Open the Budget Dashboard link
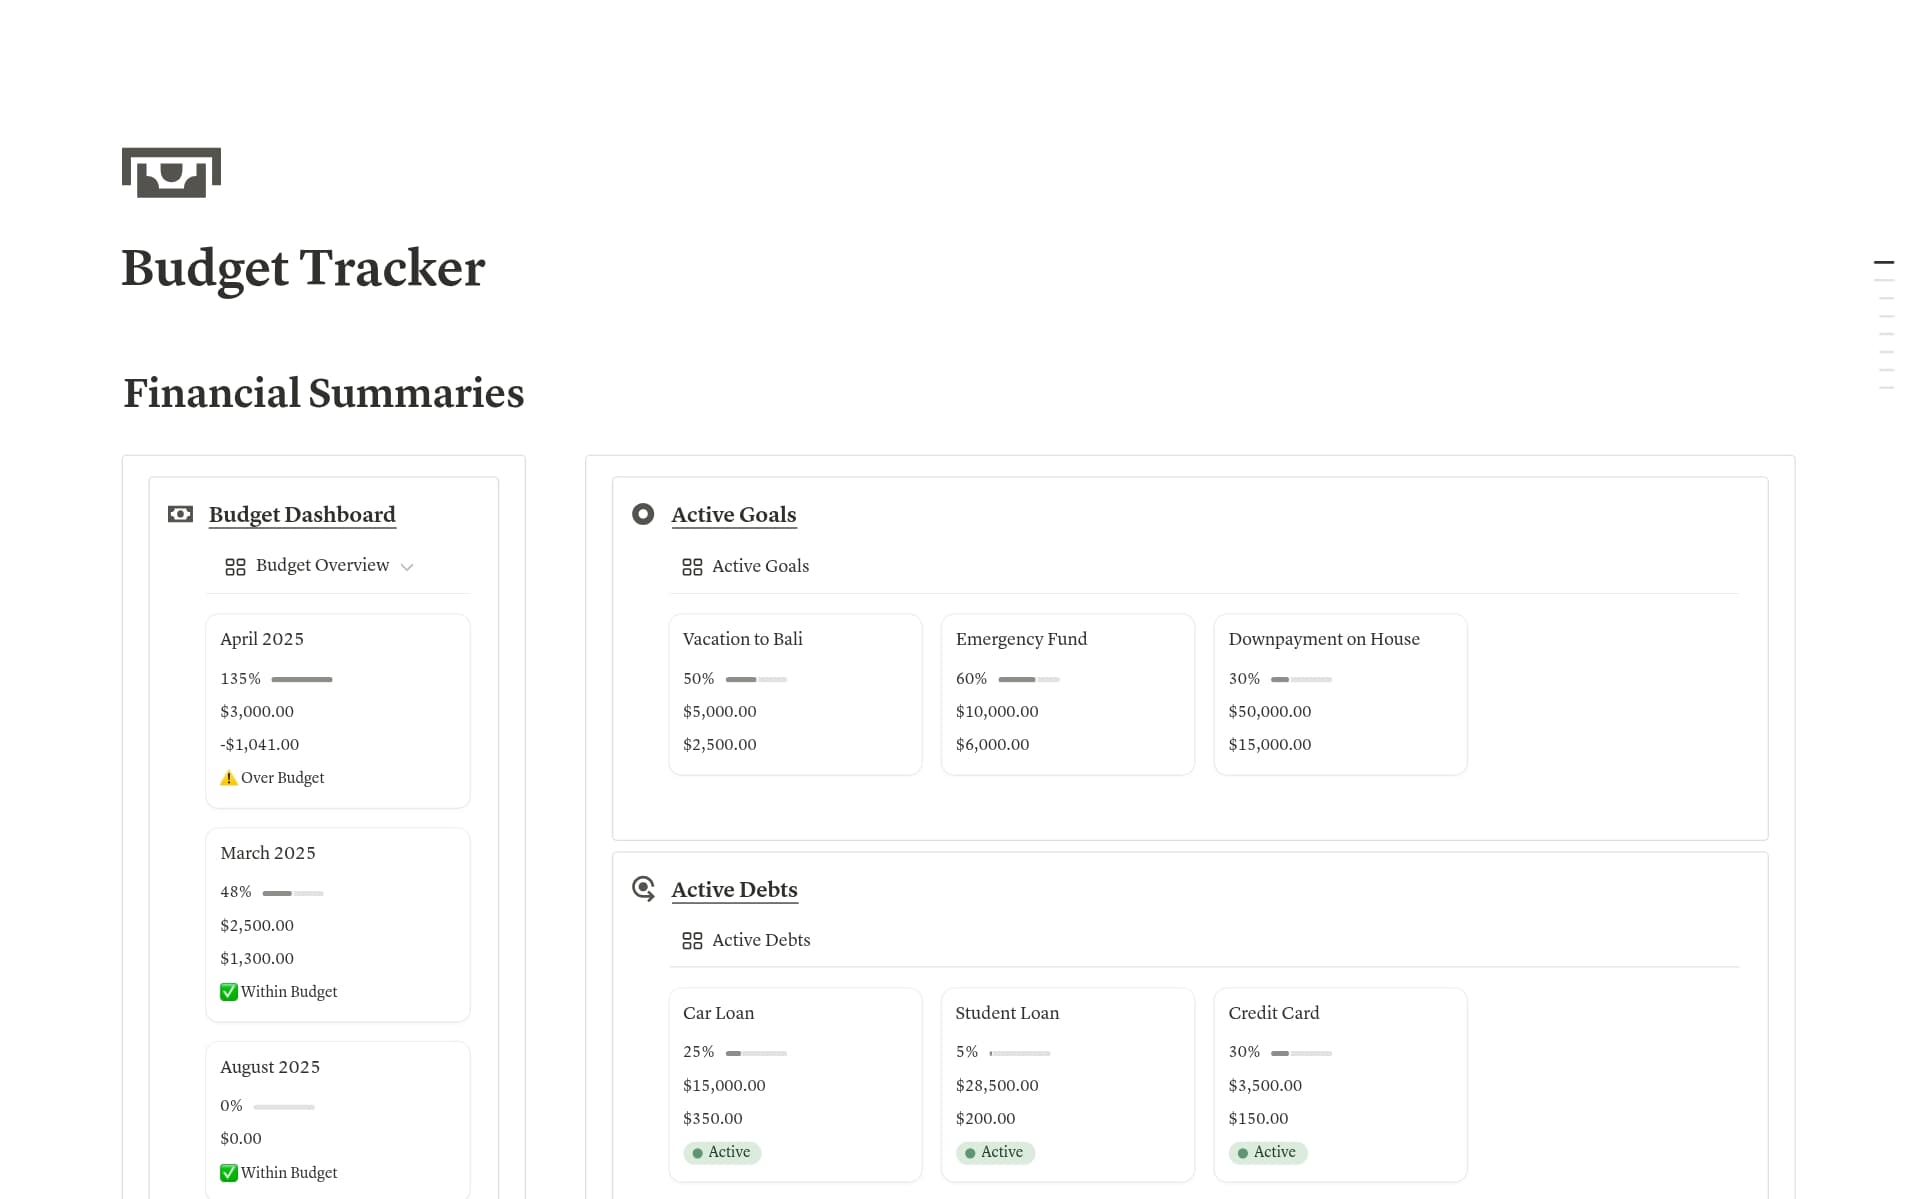This screenshot has width=1920, height=1199. pyautogui.click(x=302, y=514)
